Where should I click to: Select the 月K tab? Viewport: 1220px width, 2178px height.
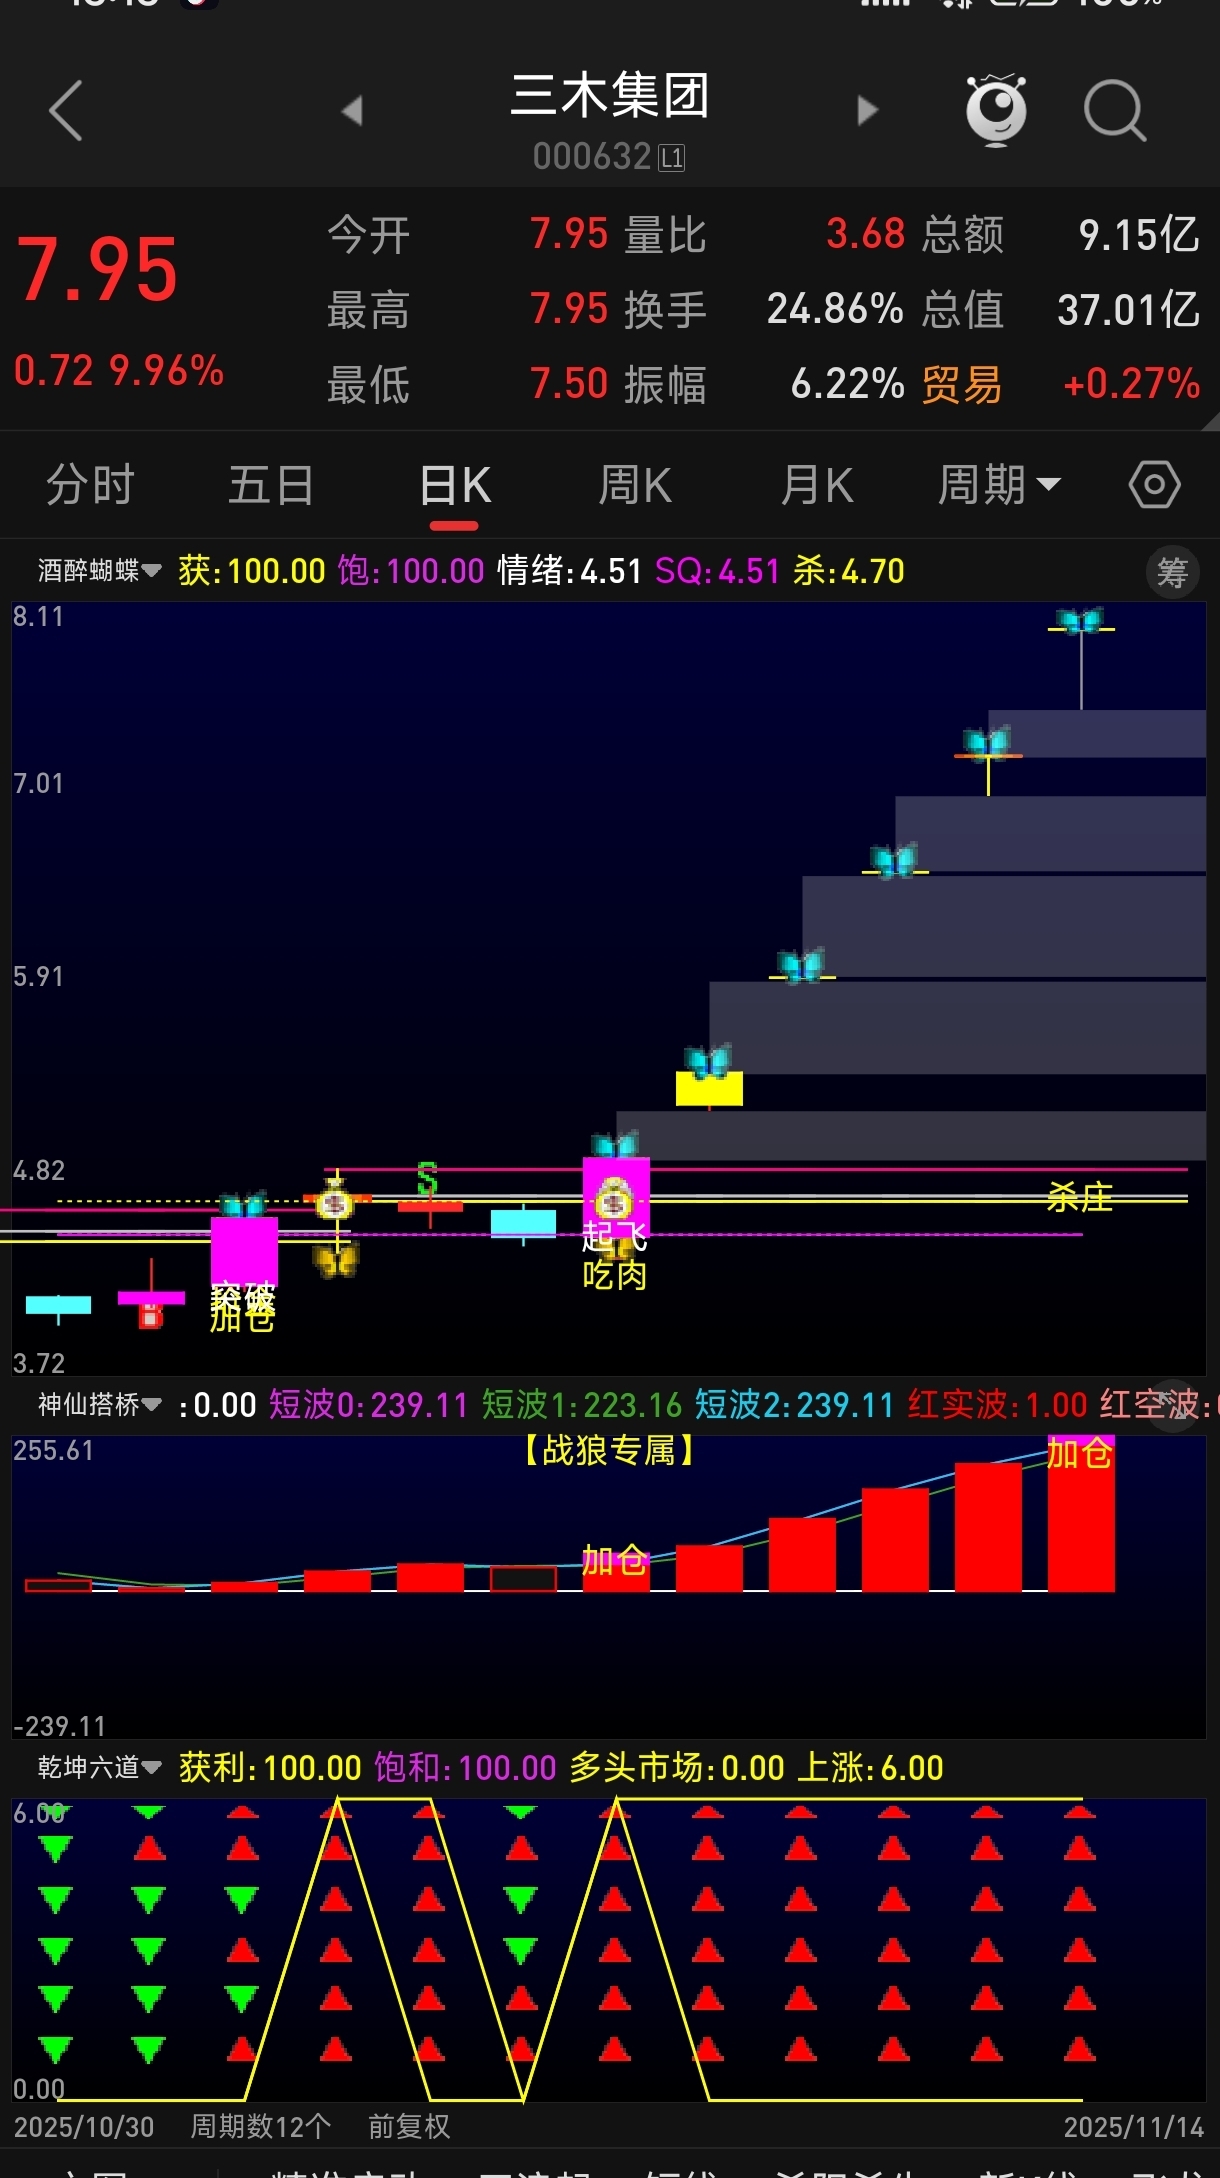(817, 485)
